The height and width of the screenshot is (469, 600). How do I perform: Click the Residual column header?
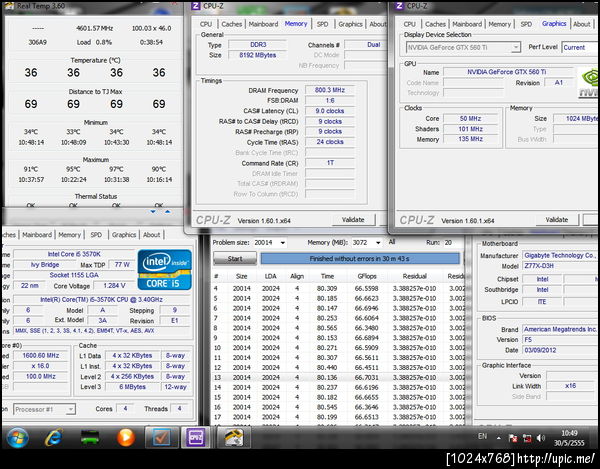coord(414,276)
